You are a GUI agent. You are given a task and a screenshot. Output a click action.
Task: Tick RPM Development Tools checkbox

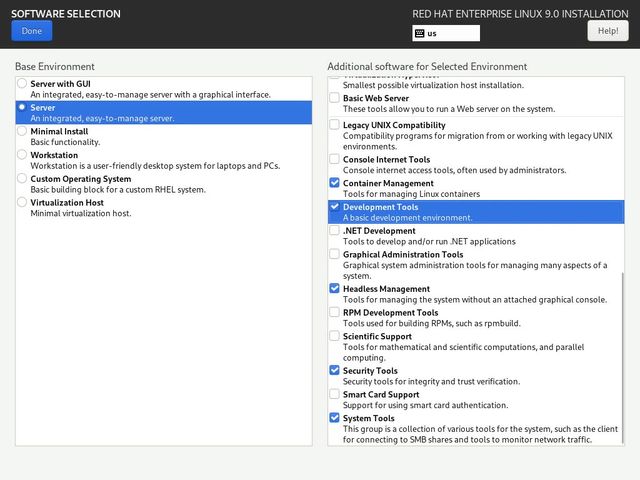tap(334, 312)
